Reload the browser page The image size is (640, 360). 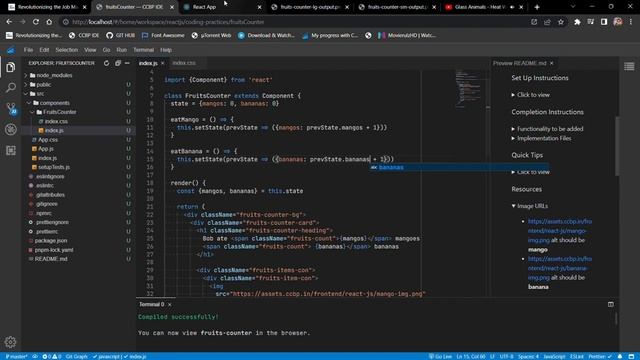pyautogui.click(x=36, y=22)
